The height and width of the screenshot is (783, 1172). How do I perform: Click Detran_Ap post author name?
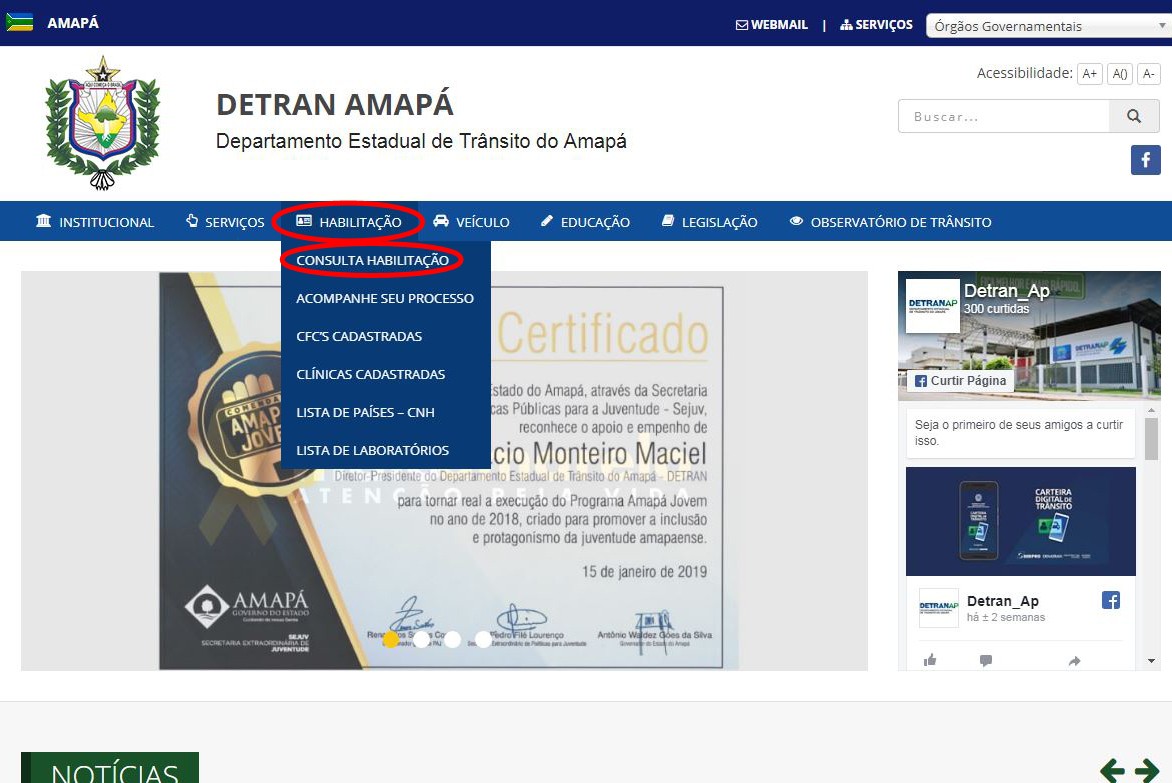(1002, 601)
